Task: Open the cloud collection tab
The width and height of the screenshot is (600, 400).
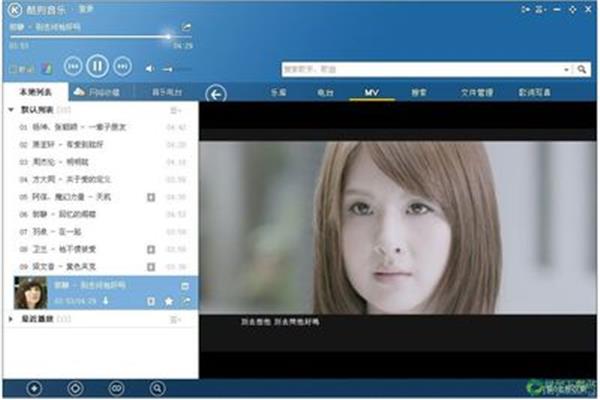Action: (x=96, y=92)
